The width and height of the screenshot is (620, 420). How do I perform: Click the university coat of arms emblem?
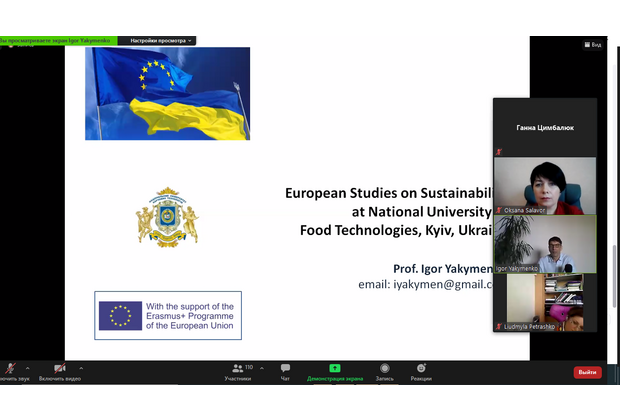pyautogui.click(x=167, y=217)
